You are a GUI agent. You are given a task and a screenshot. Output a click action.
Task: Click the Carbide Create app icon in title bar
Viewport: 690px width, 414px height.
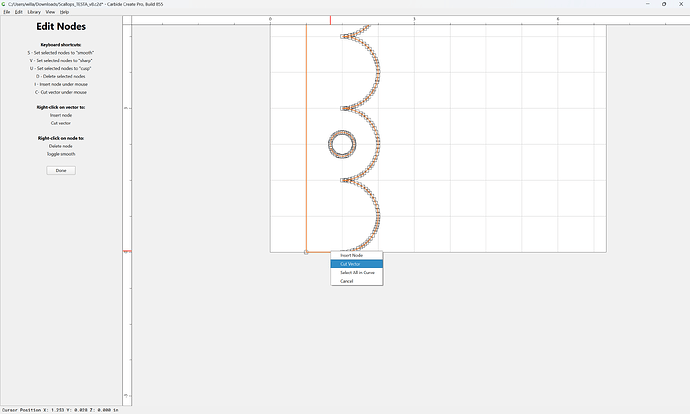click(4, 4)
